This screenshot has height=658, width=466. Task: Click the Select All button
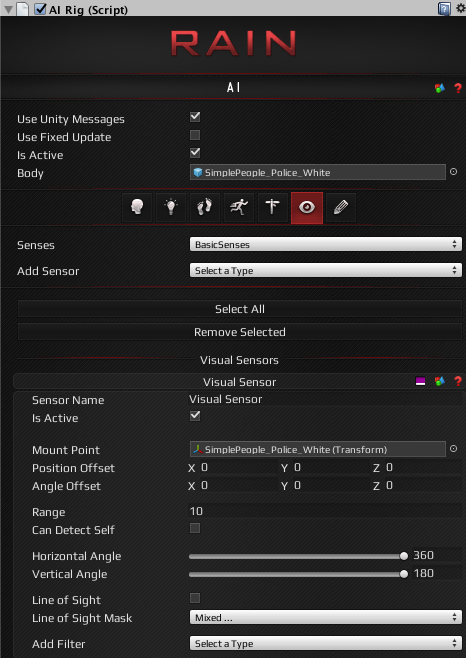coord(240,309)
